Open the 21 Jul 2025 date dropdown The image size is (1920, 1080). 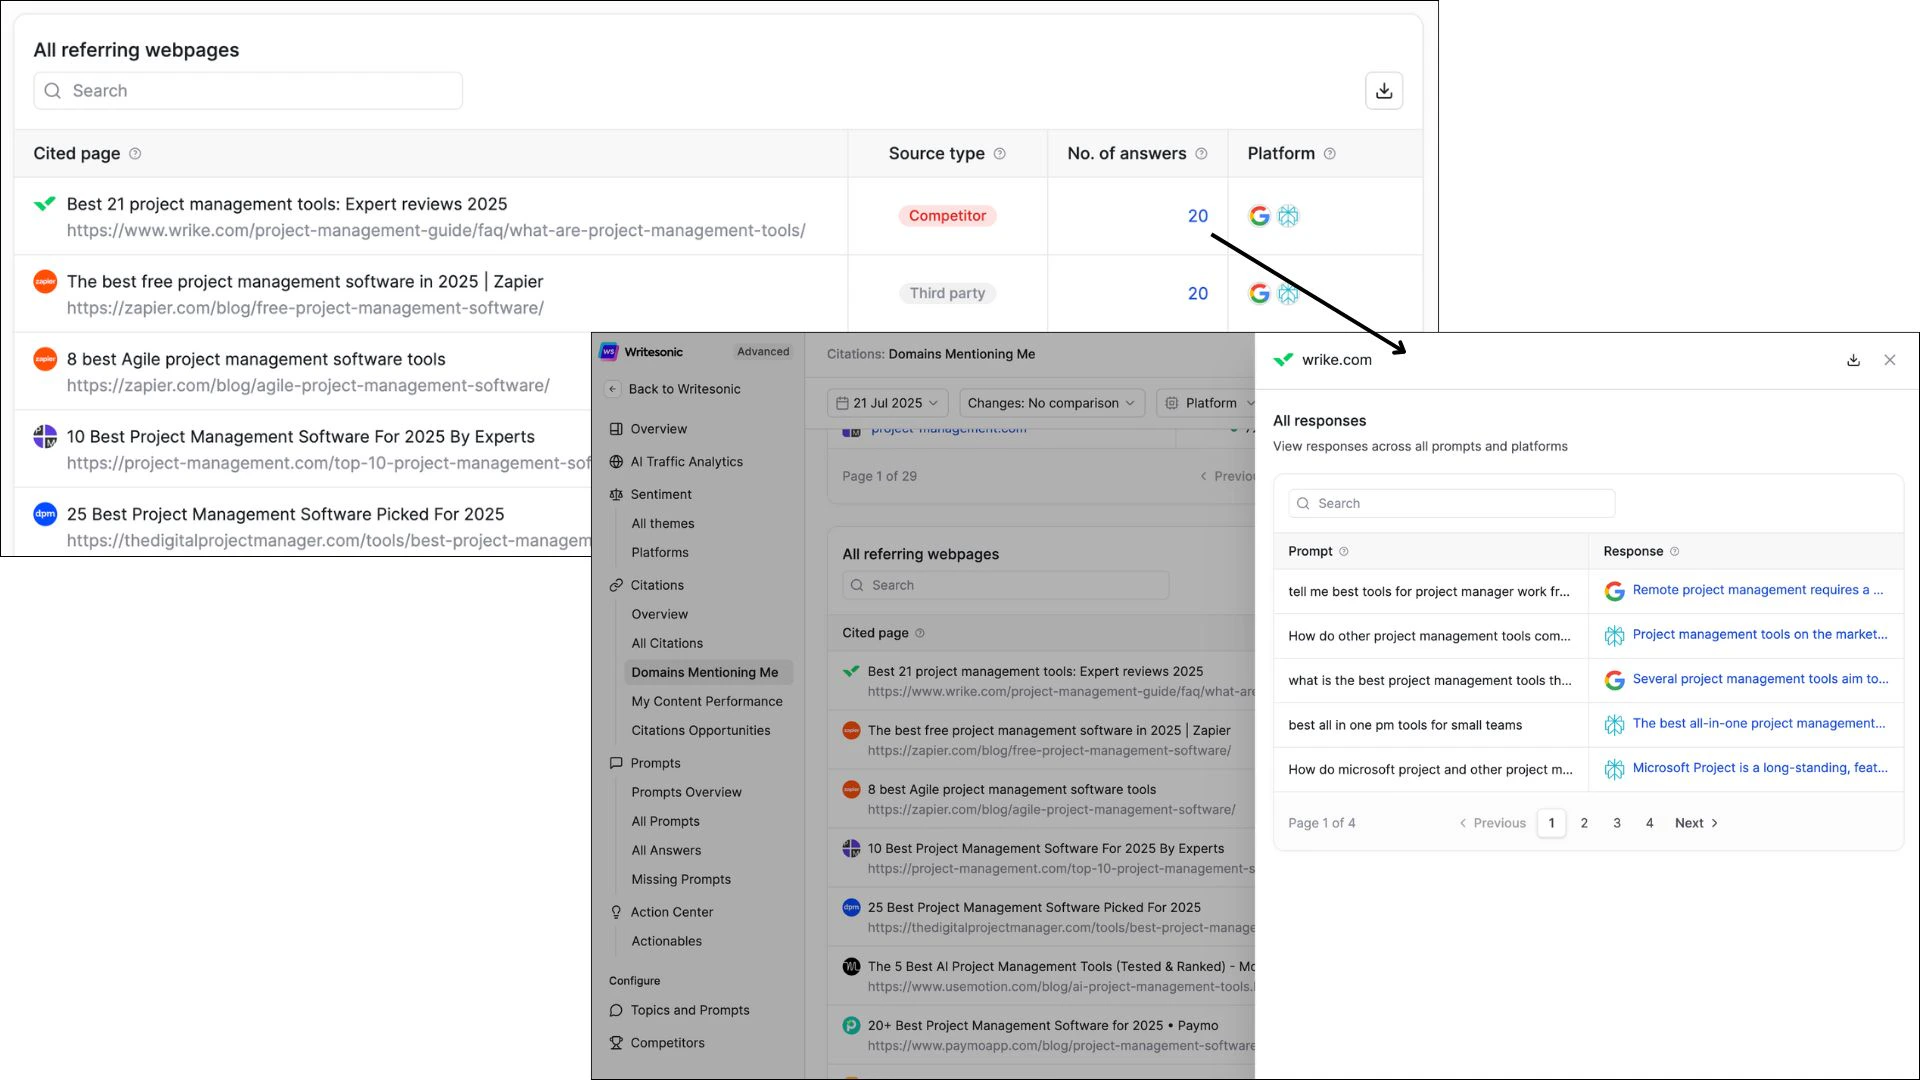[888, 403]
